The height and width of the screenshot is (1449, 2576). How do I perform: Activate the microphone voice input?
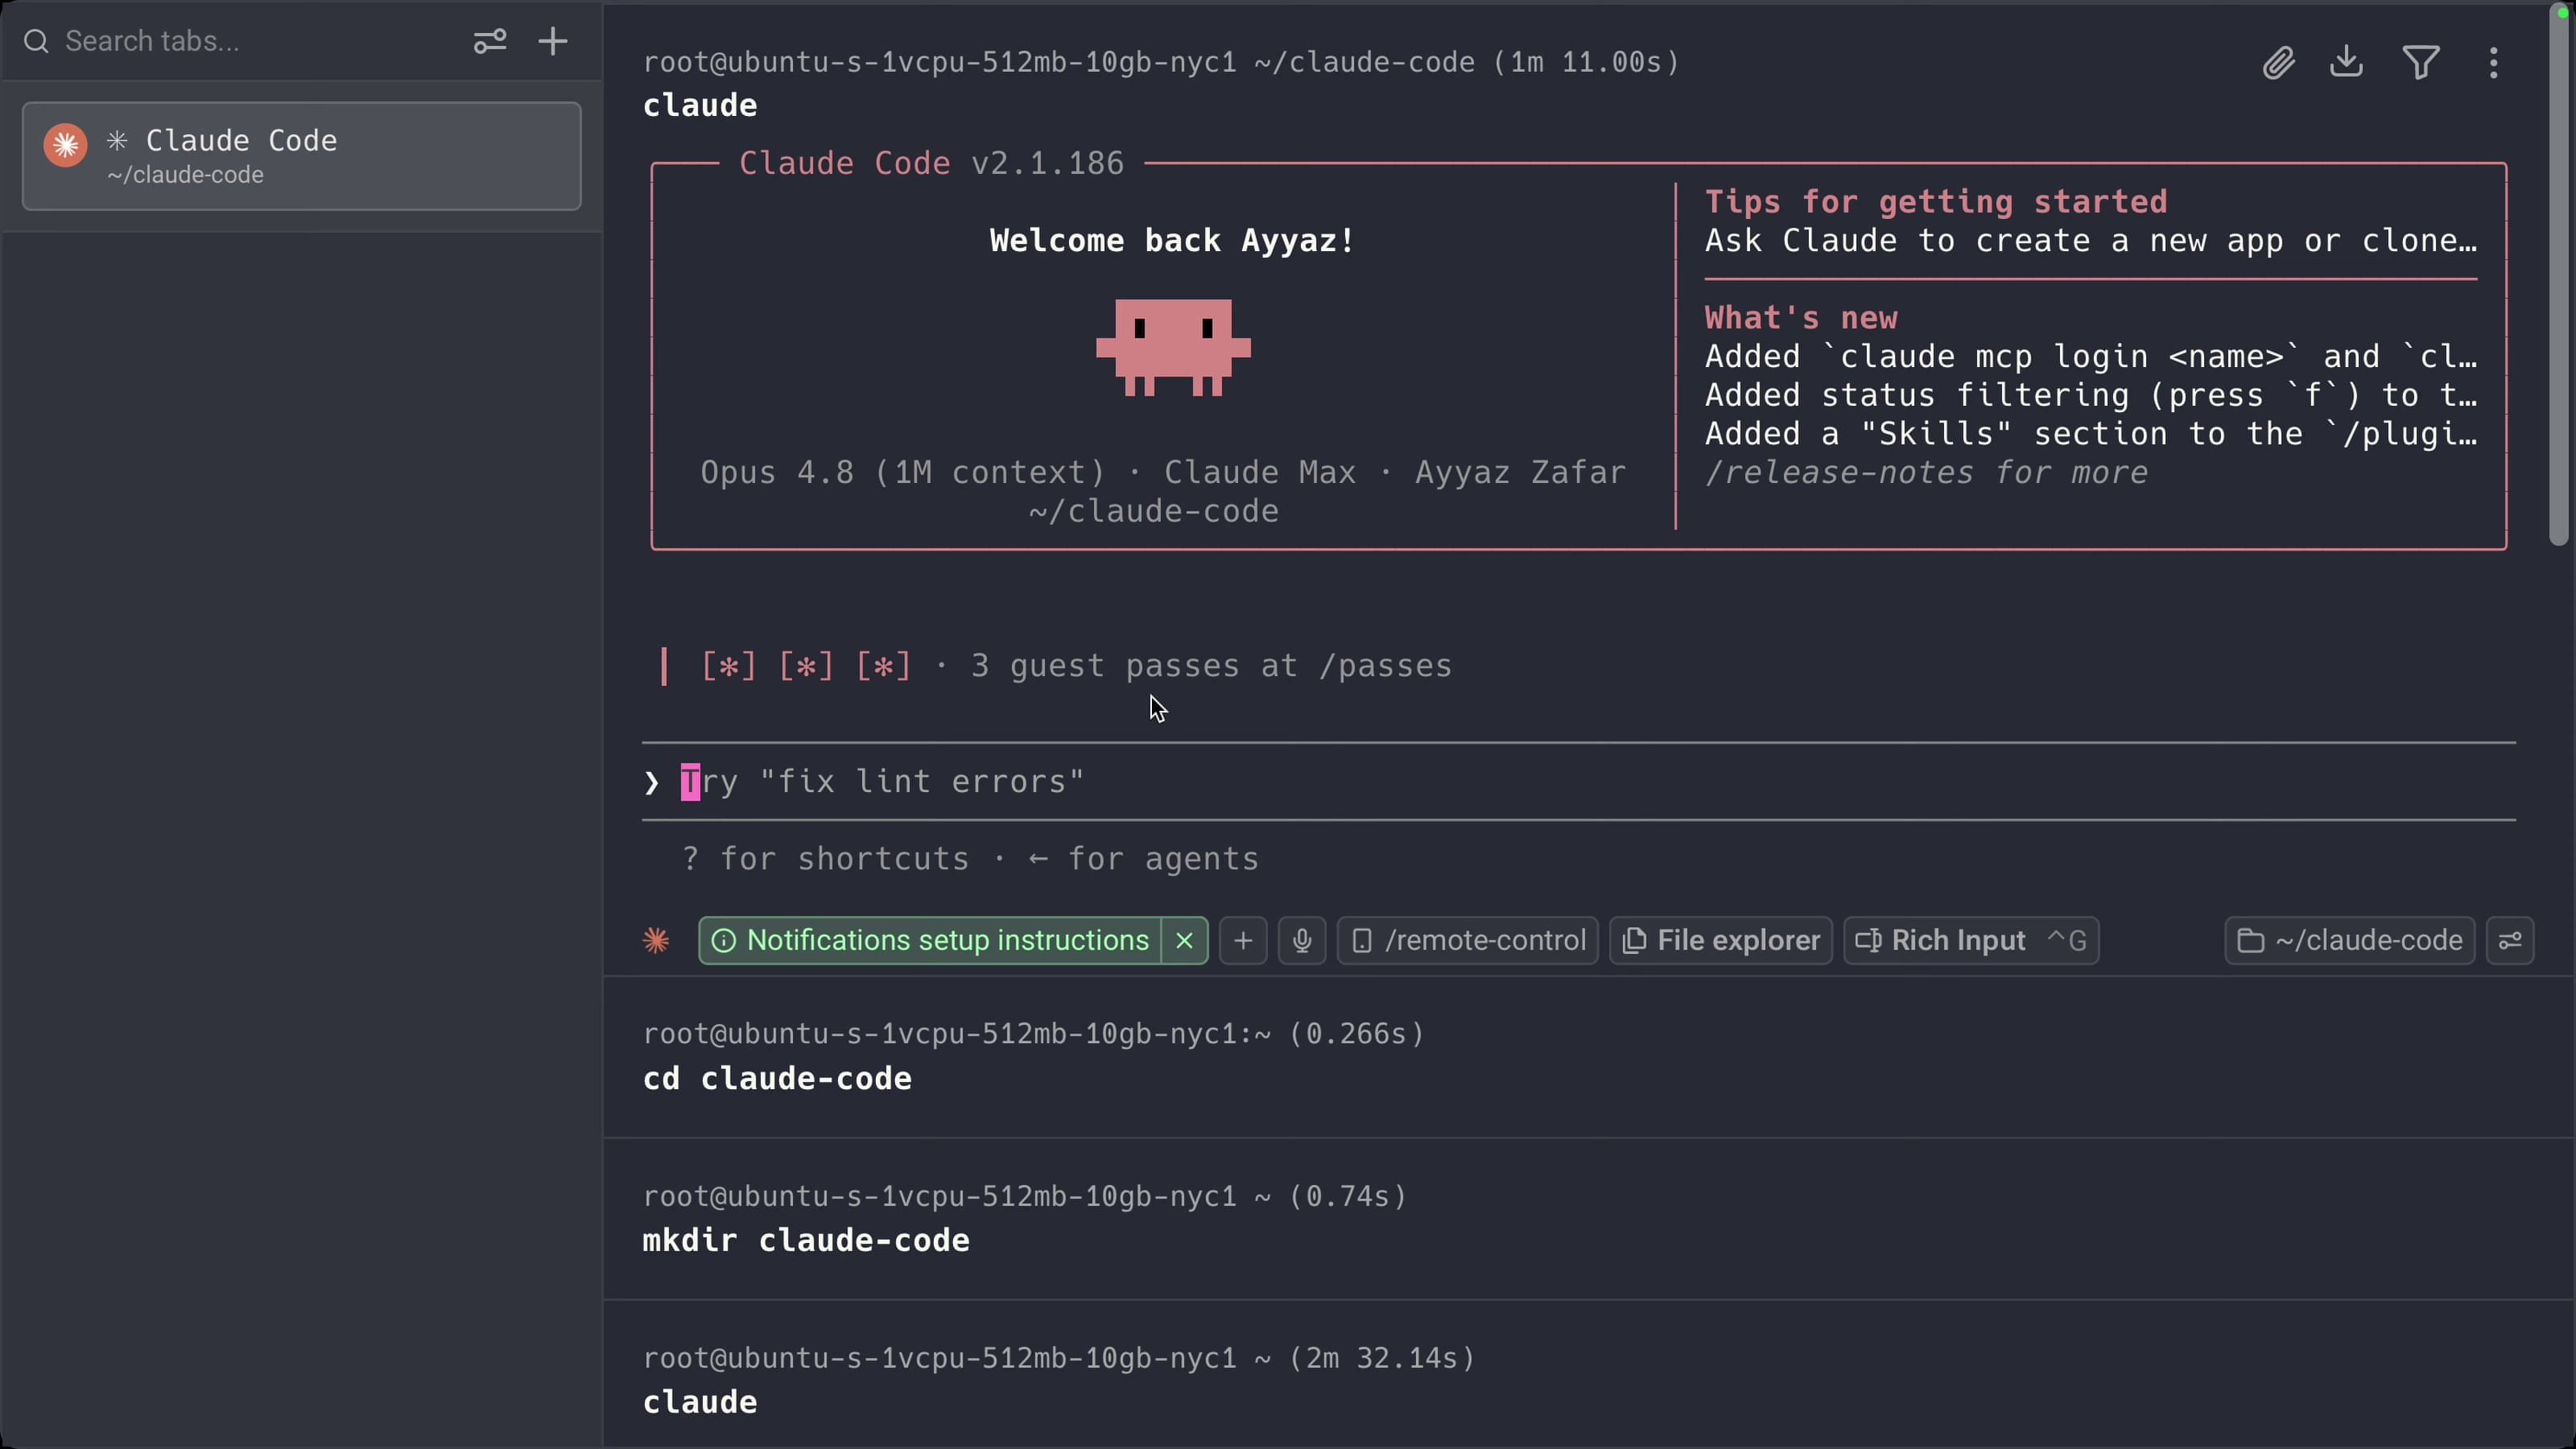pyautogui.click(x=1302, y=940)
